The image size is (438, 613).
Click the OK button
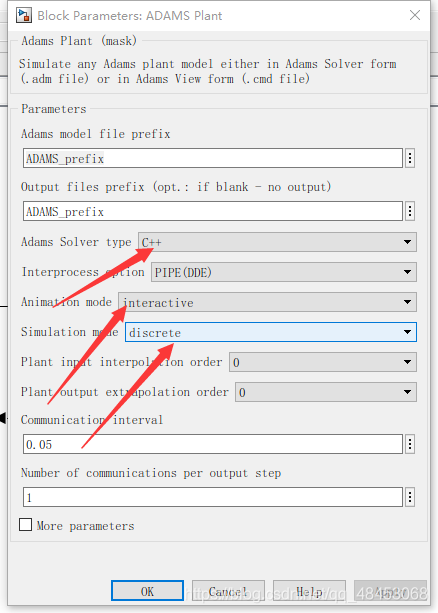(147, 591)
